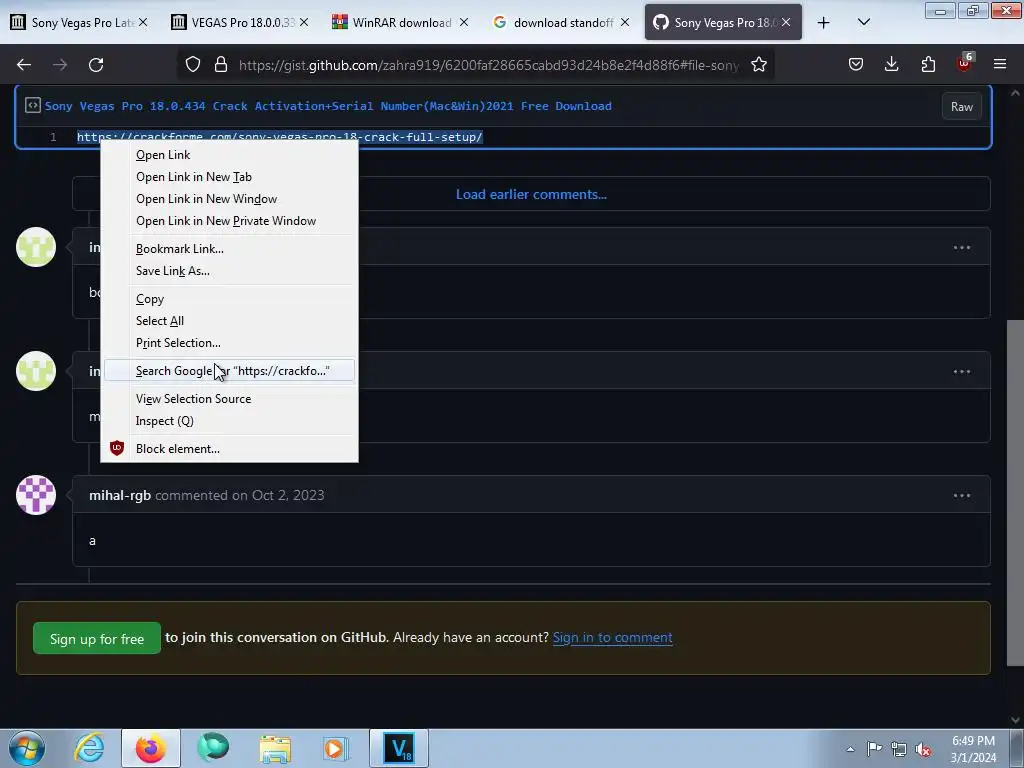
Task: Reload the current page
Action: (x=96, y=65)
